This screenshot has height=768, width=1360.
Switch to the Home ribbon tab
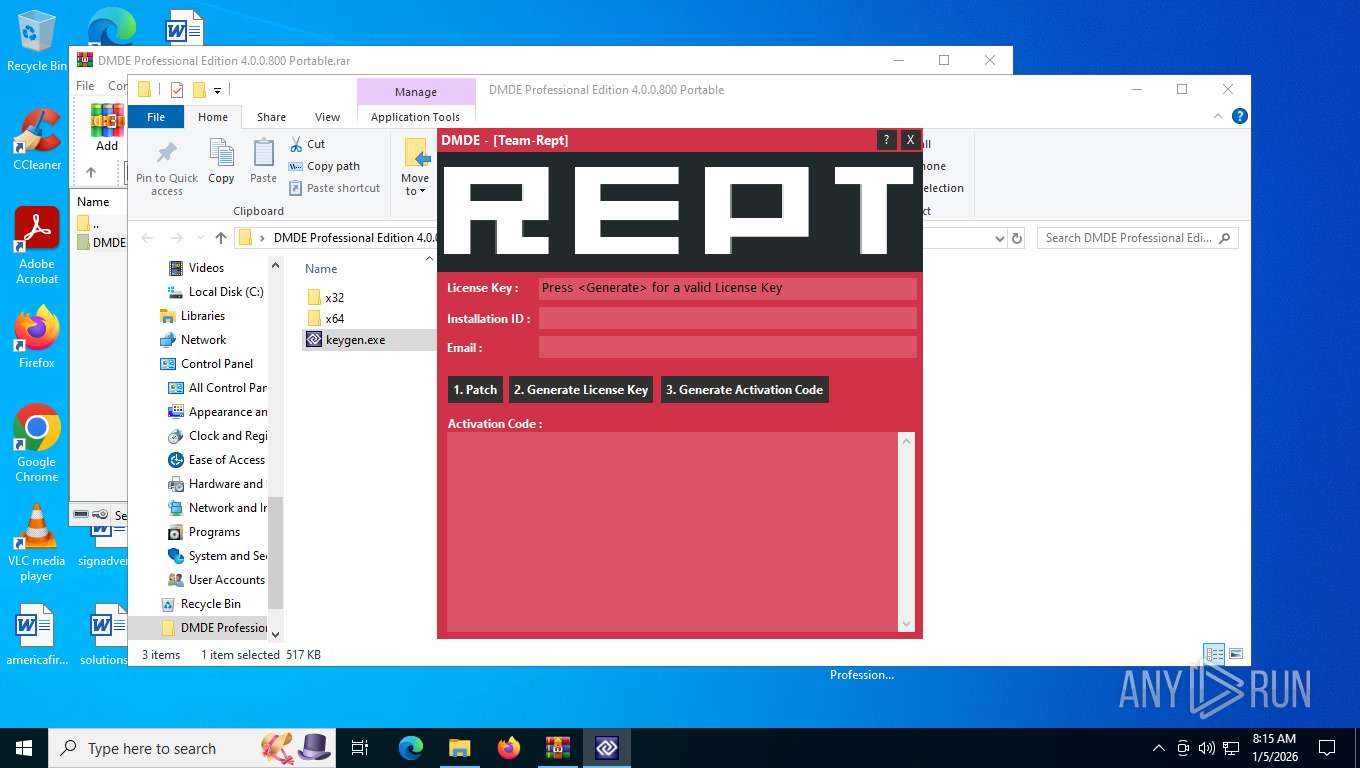[x=213, y=117]
